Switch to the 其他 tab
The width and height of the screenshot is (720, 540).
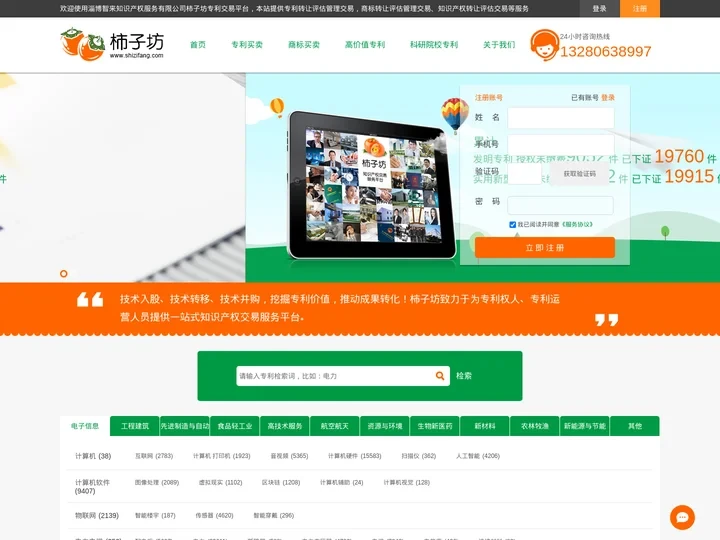pos(635,426)
